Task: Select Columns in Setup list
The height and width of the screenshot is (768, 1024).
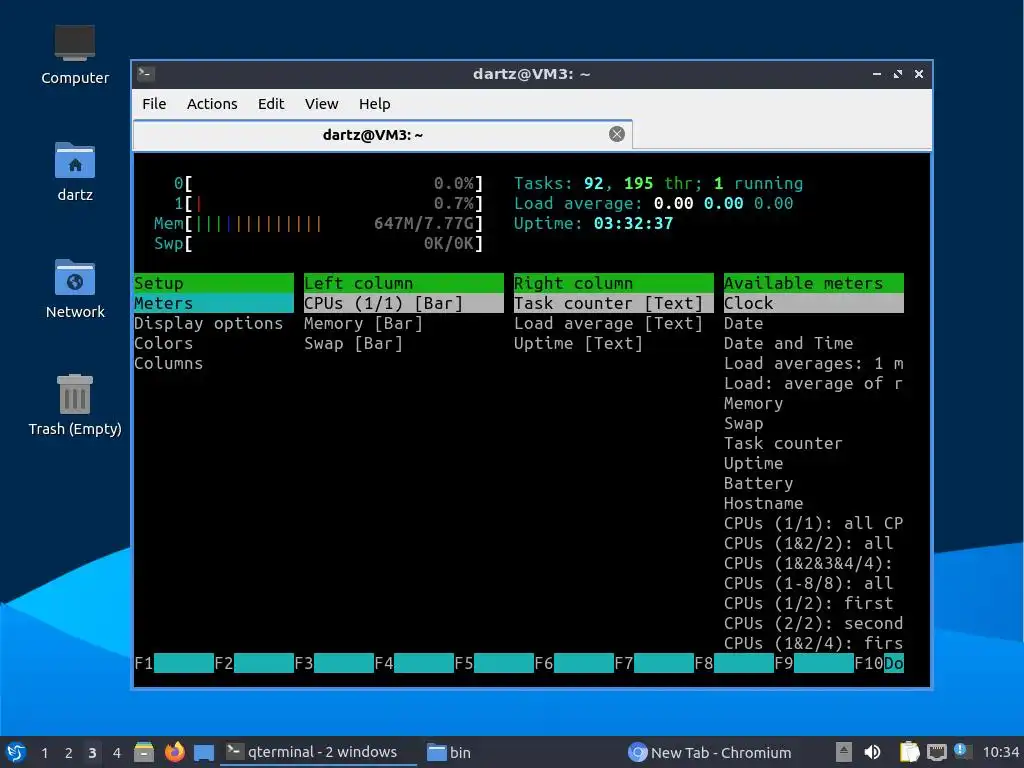Action: (168, 363)
